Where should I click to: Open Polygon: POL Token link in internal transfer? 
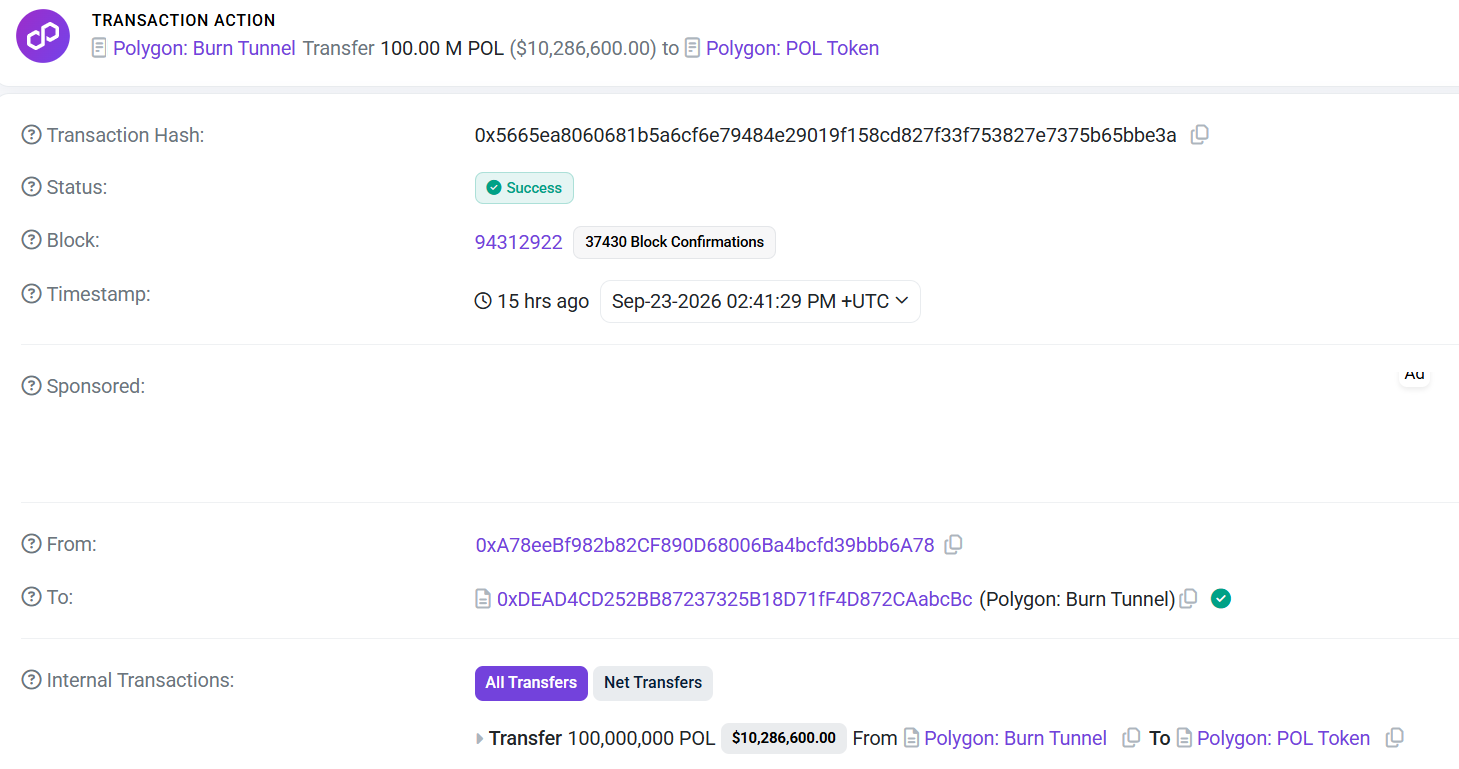pyautogui.click(x=1283, y=738)
